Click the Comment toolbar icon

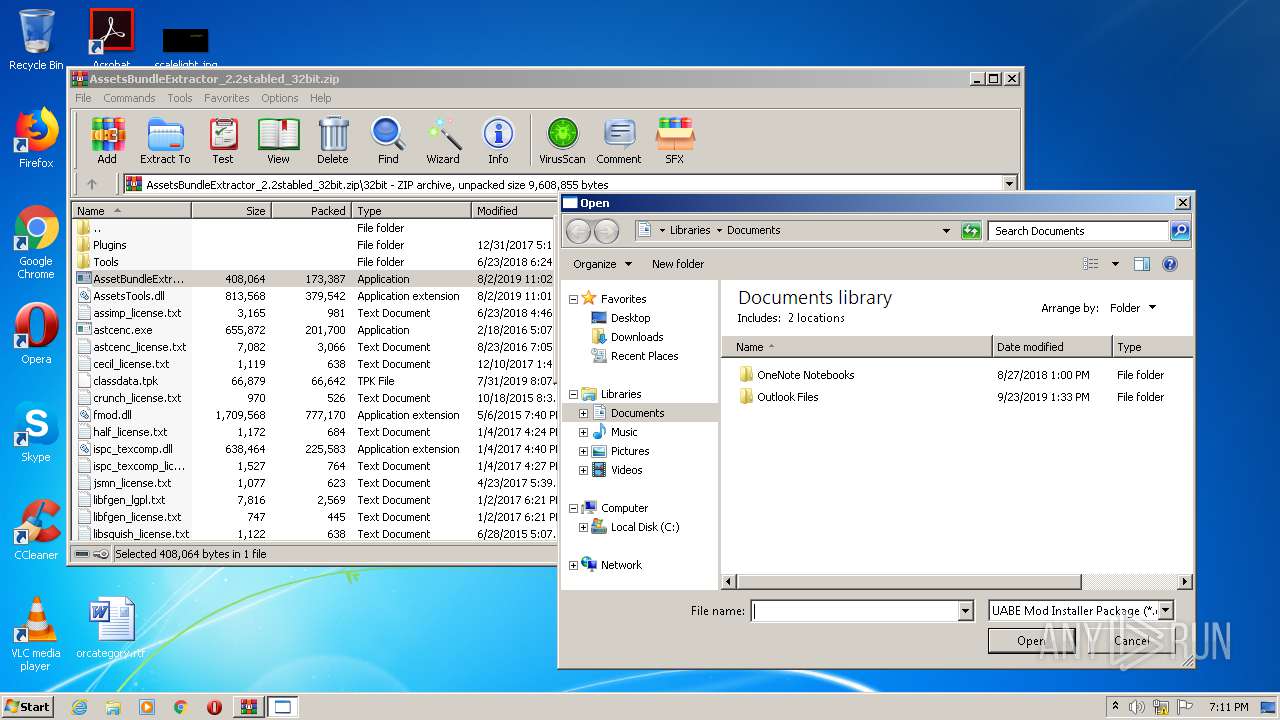[619, 140]
